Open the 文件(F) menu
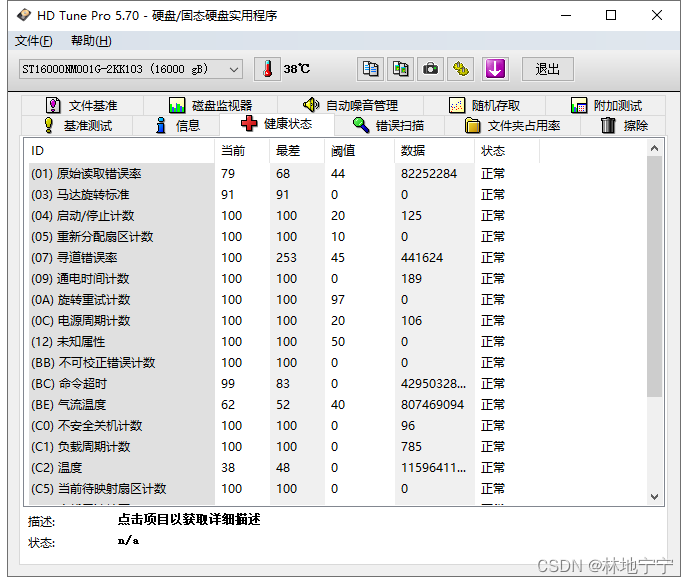Image resolution: width=688 pixels, height=584 pixels. [x=34, y=41]
